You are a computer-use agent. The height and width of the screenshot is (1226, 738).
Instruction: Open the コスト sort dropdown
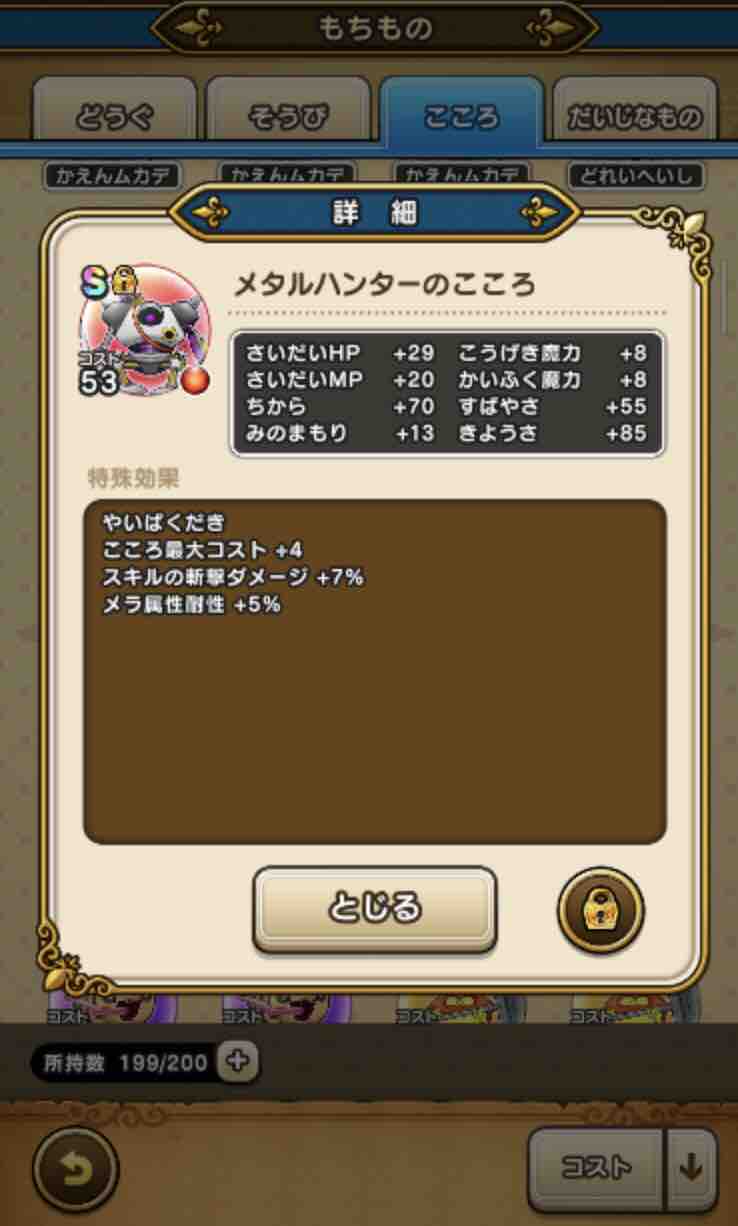pos(597,1167)
